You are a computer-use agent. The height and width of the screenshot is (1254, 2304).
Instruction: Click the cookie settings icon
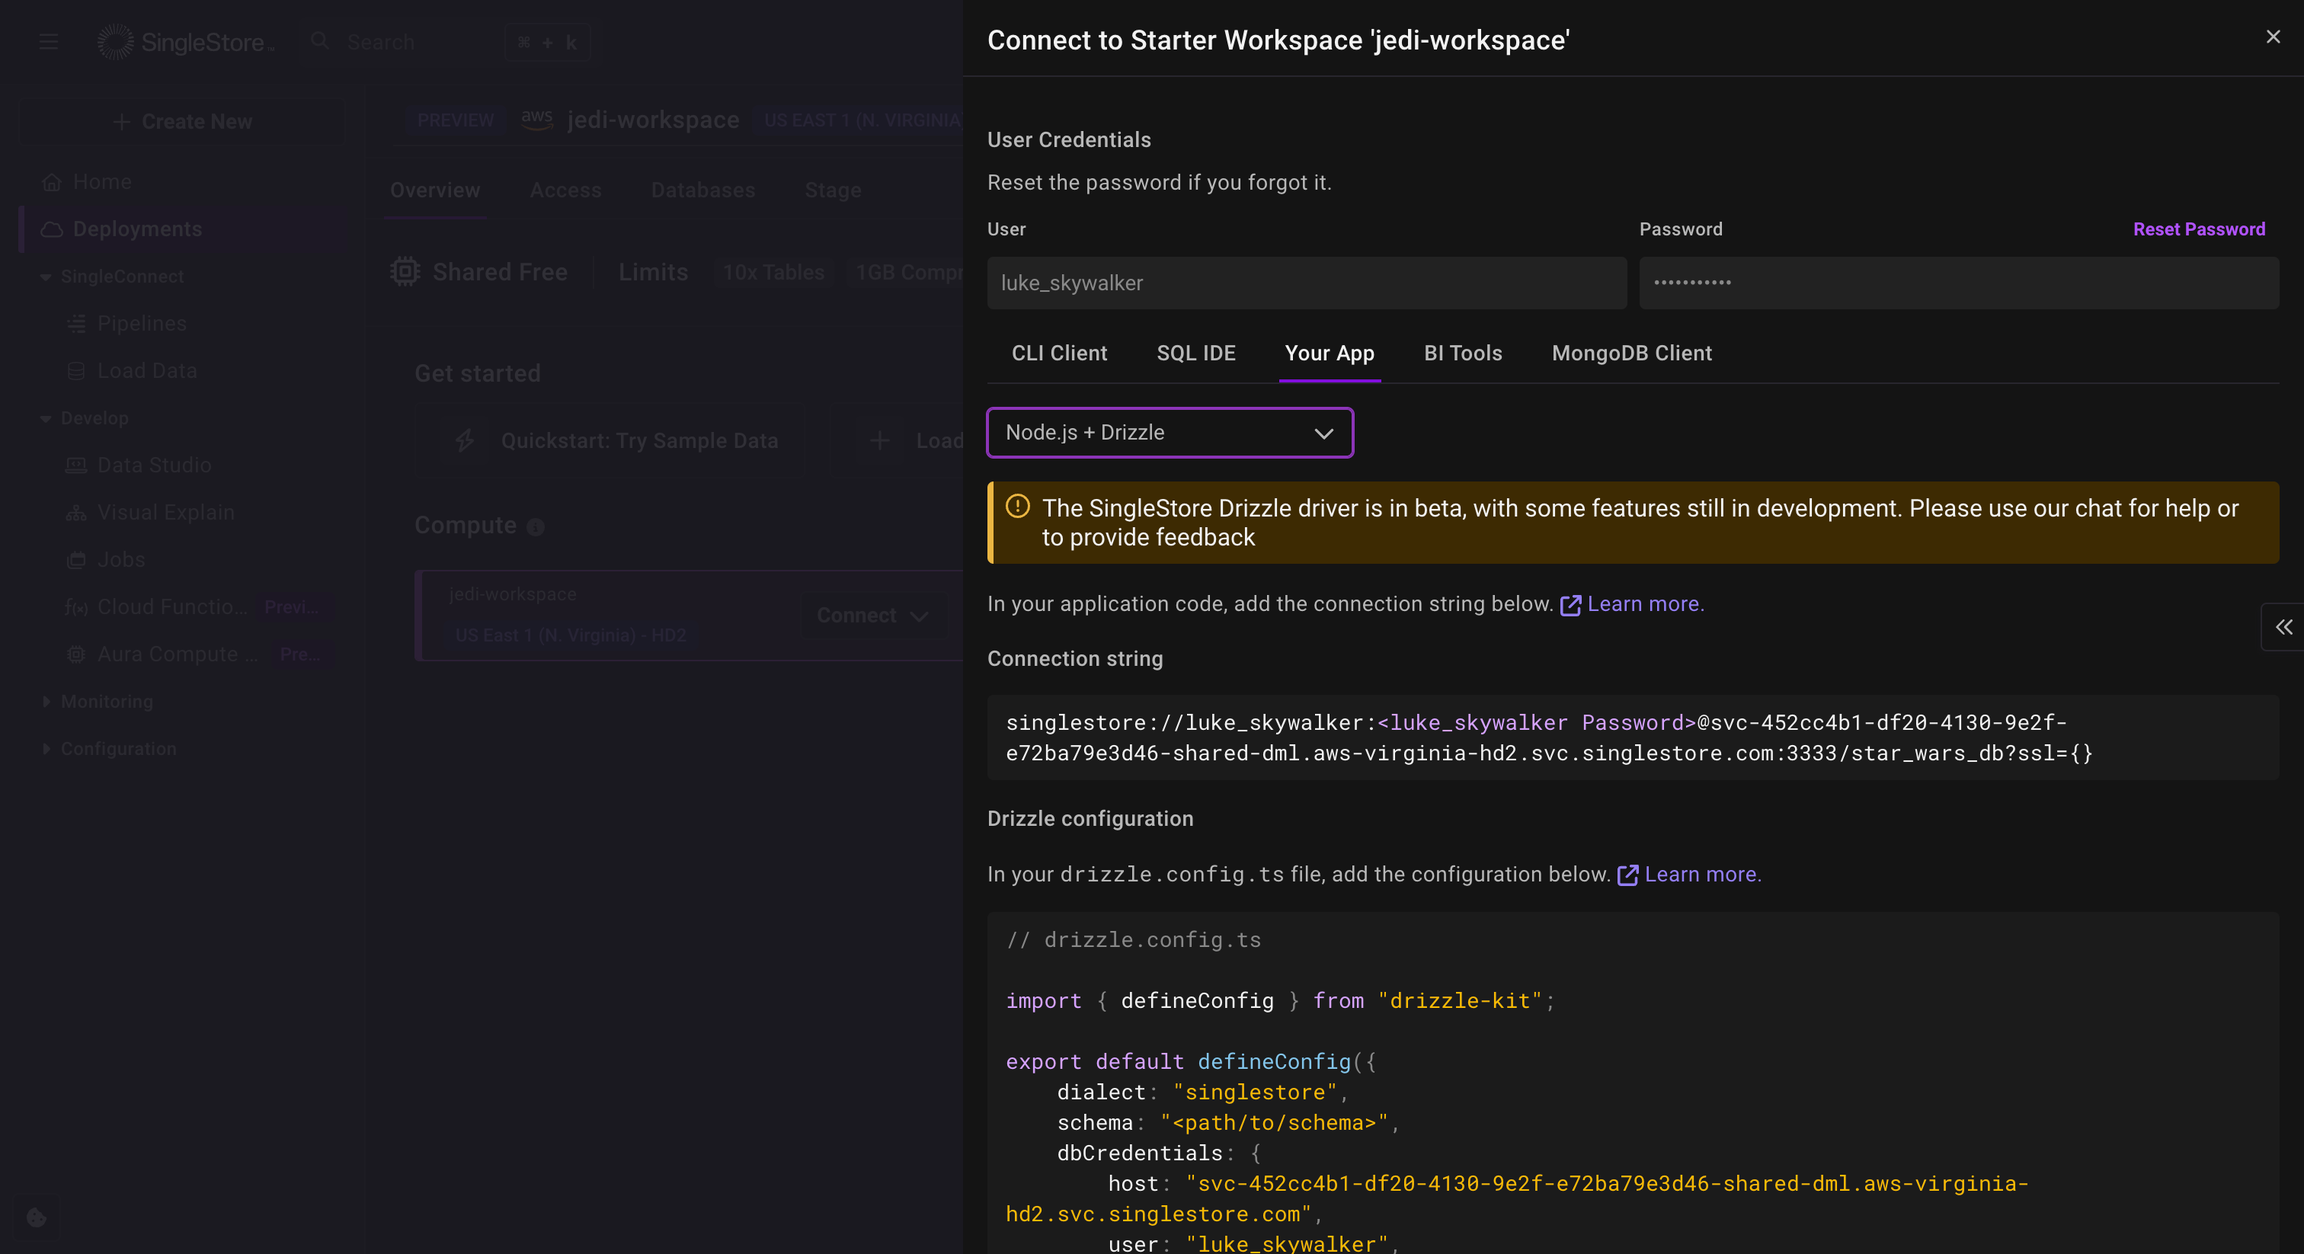pyautogui.click(x=36, y=1218)
